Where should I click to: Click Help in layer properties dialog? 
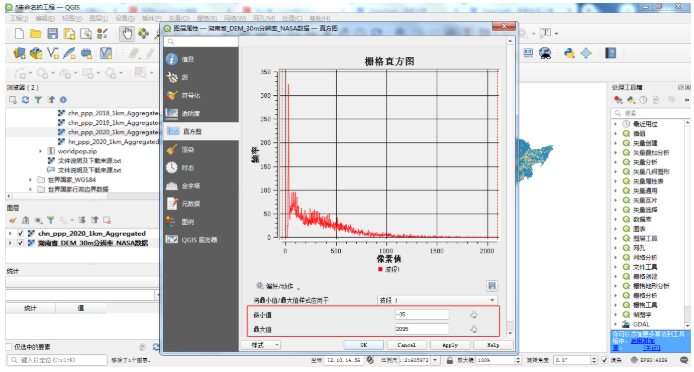pyautogui.click(x=493, y=345)
